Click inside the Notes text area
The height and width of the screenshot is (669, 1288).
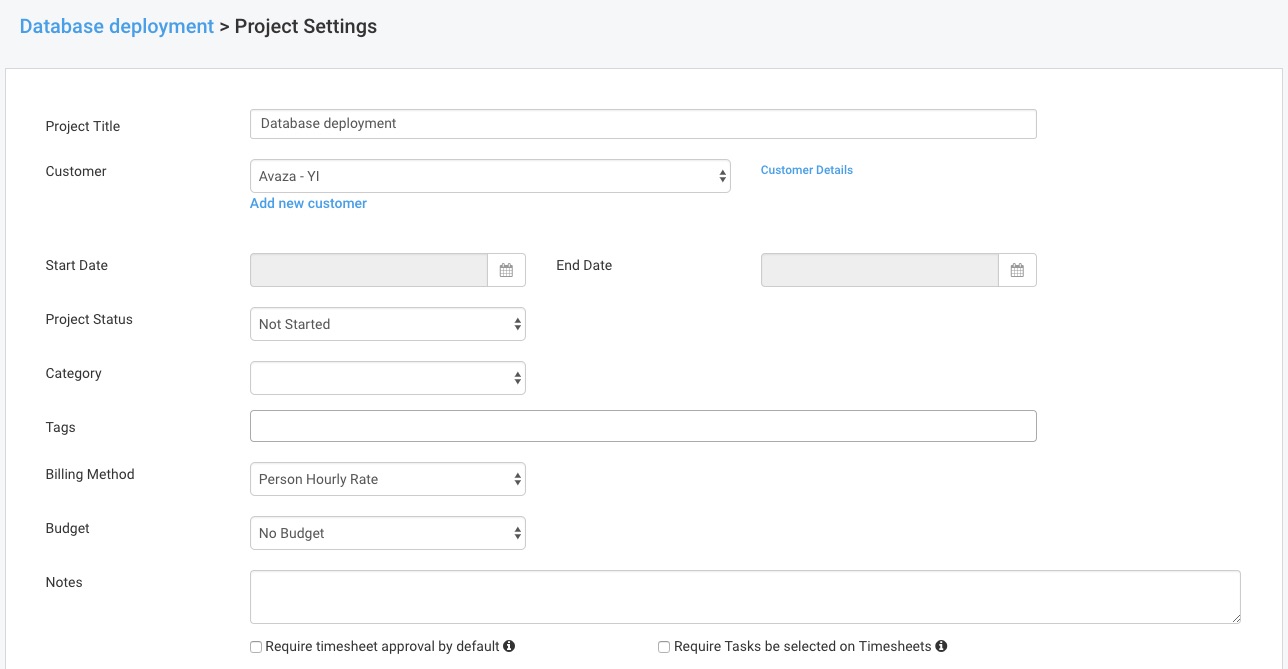tap(745, 597)
